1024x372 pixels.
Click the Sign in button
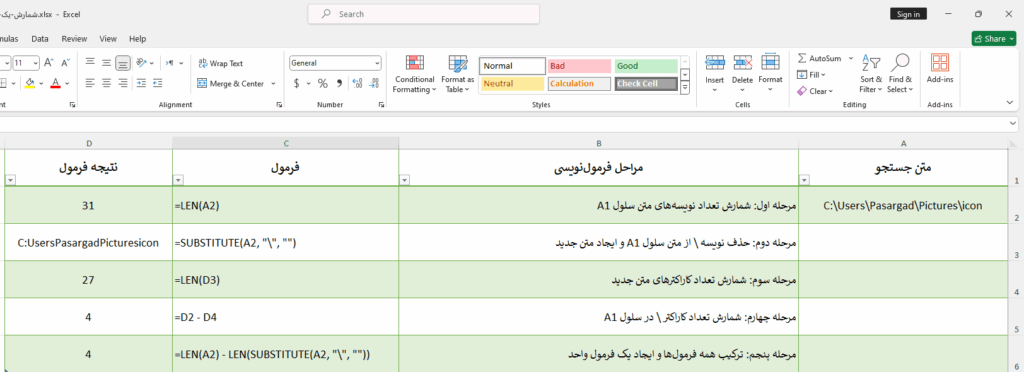coord(908,14)
